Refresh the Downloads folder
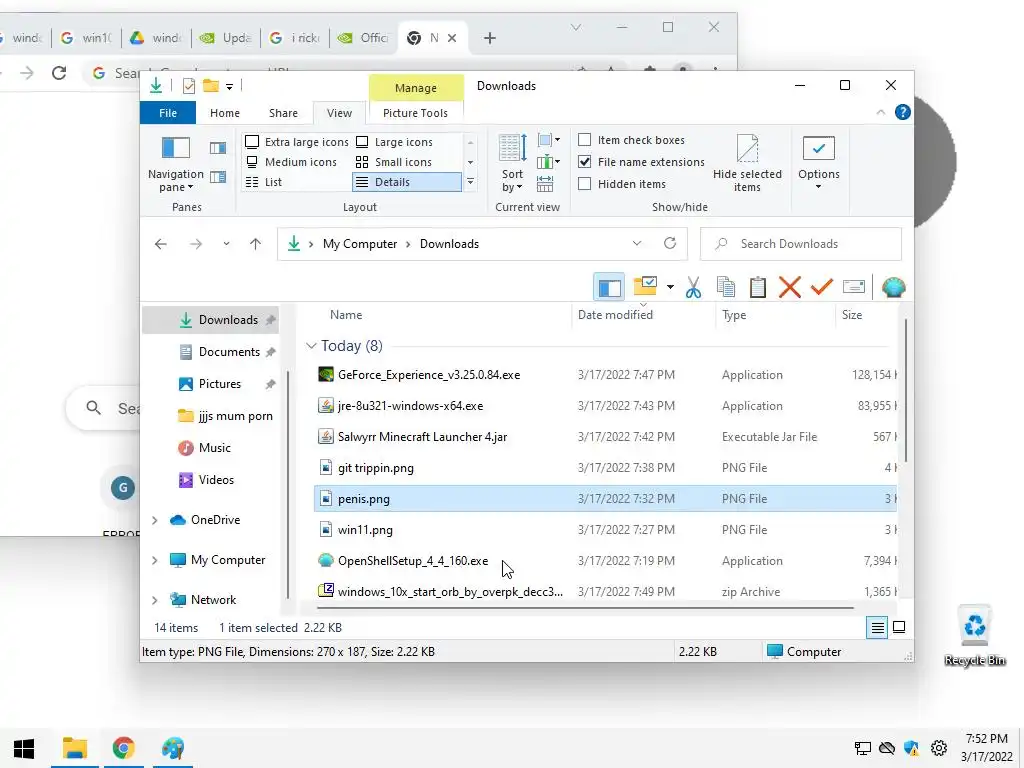This screenshot has width=1024, height=768. coord(670,244)
